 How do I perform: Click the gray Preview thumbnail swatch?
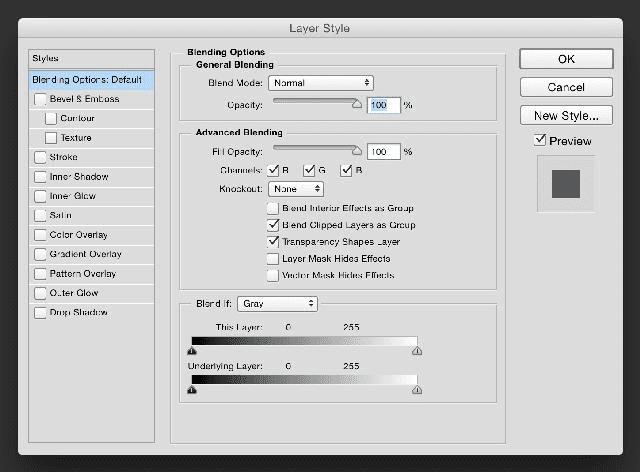pyautogui.click(x=566, y=183)
